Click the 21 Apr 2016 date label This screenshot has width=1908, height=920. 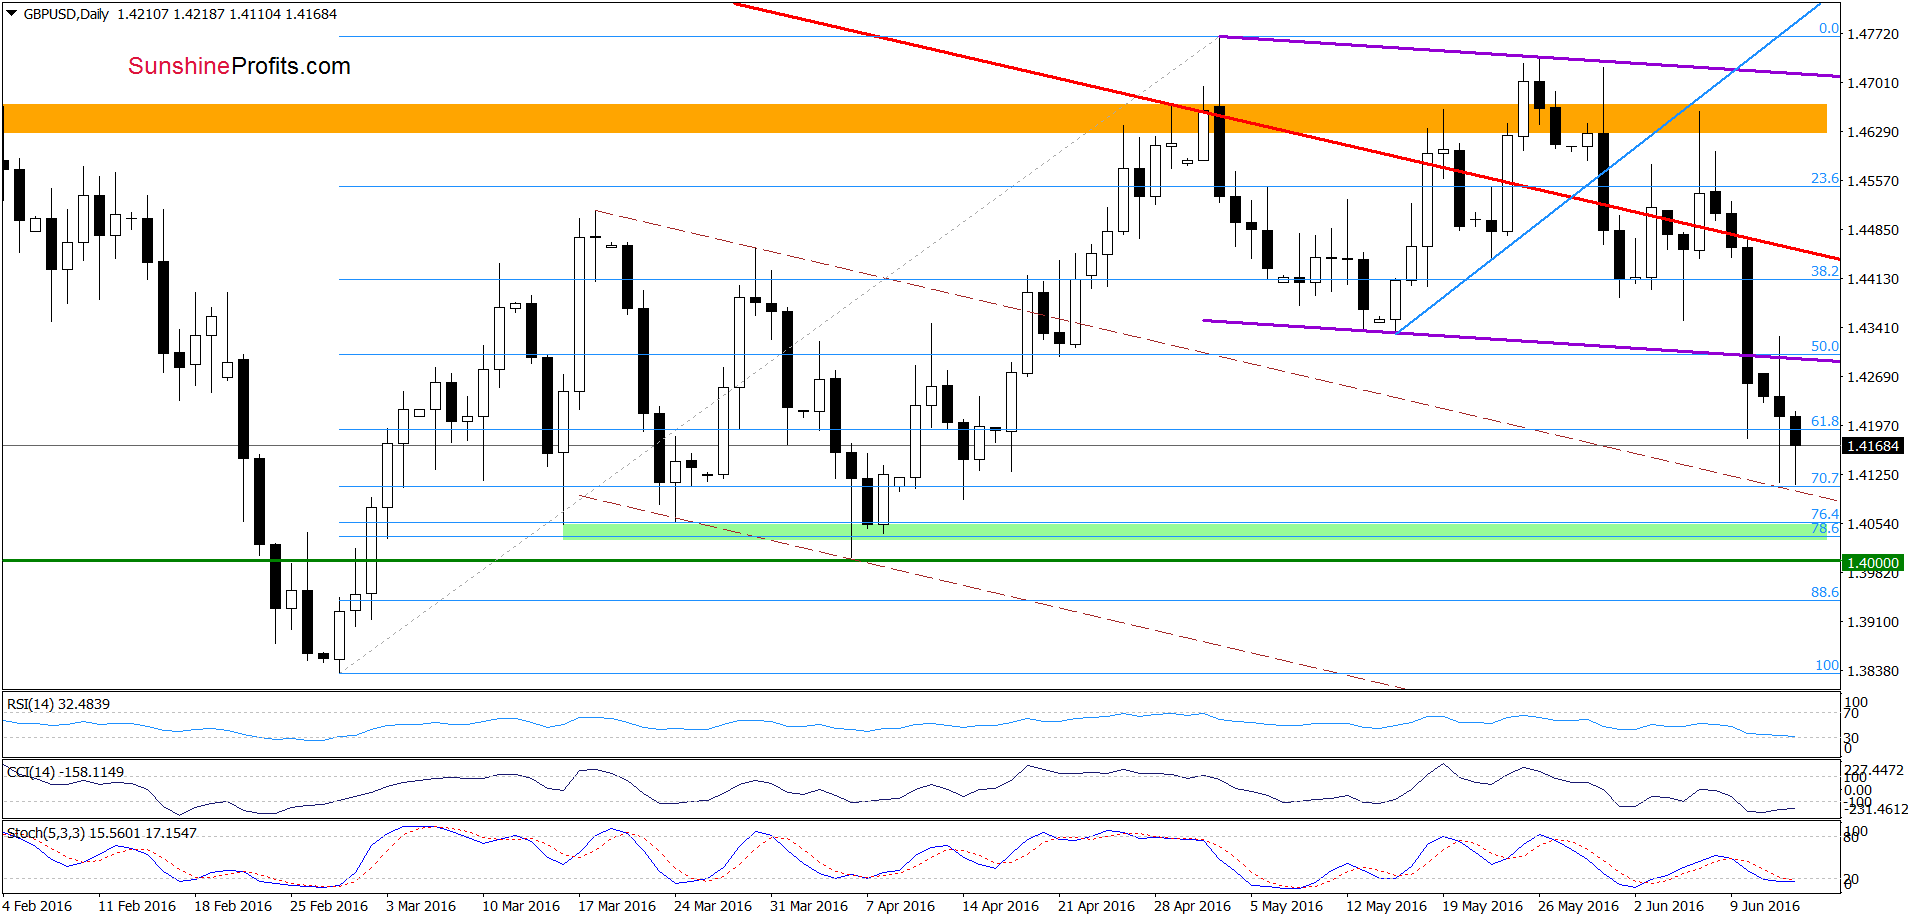pyautogui.click(x=1096, y=906)
